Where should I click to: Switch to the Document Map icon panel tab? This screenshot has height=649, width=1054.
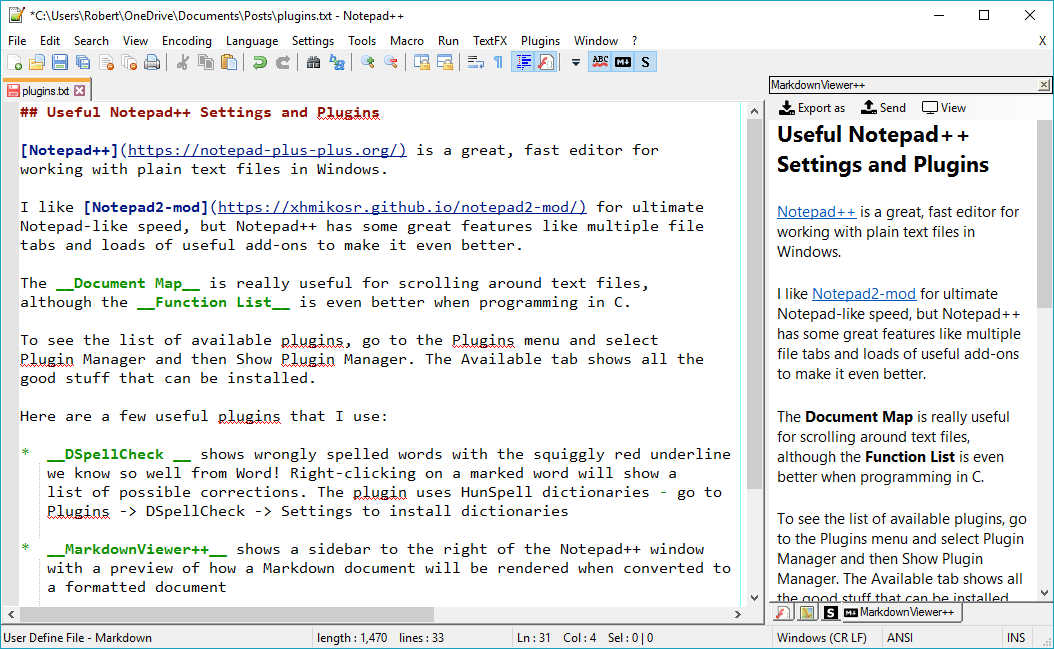click(x=807, y=613)
